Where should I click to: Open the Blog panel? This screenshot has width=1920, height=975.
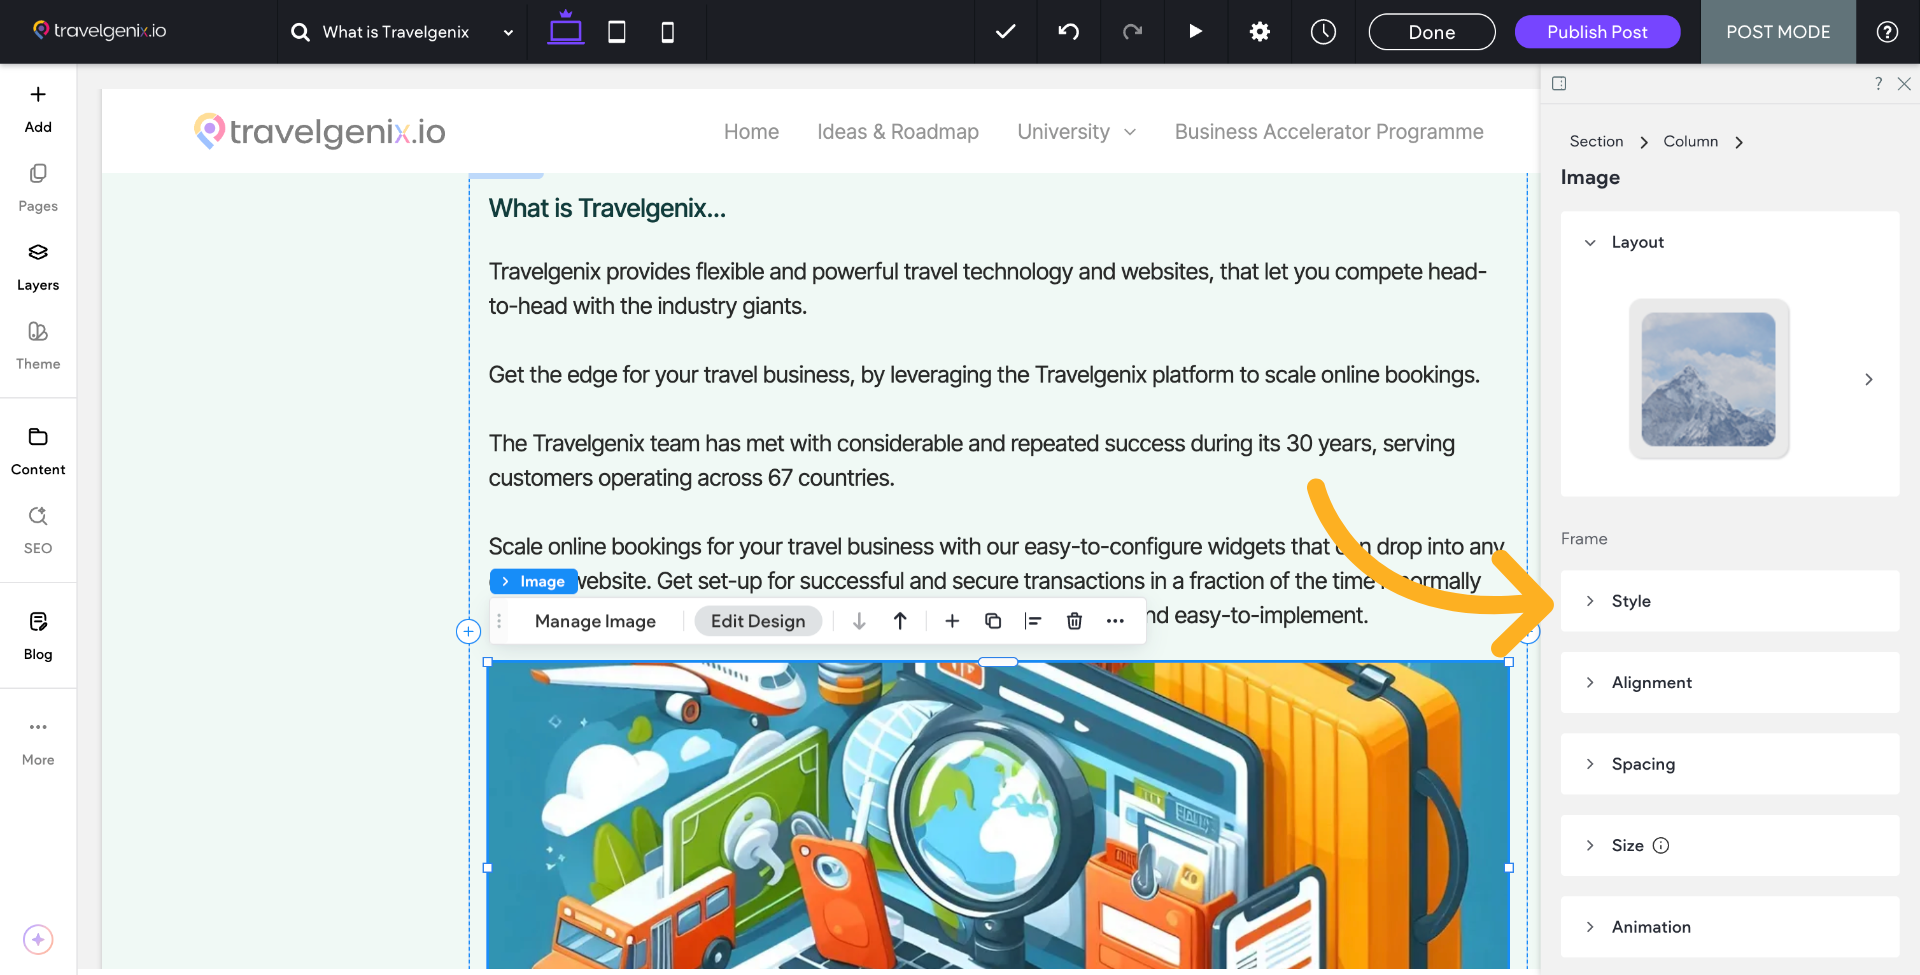(x=37, y=635)
